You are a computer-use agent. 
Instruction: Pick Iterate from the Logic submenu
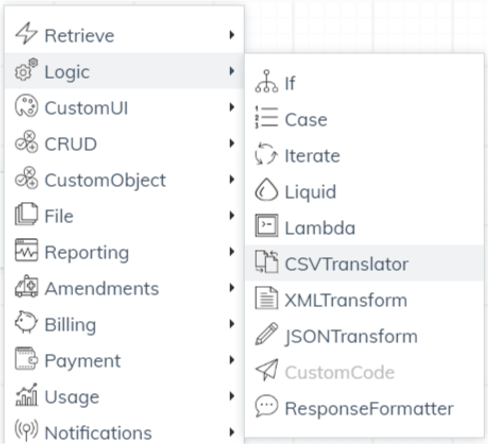click(x=364, y=155)
